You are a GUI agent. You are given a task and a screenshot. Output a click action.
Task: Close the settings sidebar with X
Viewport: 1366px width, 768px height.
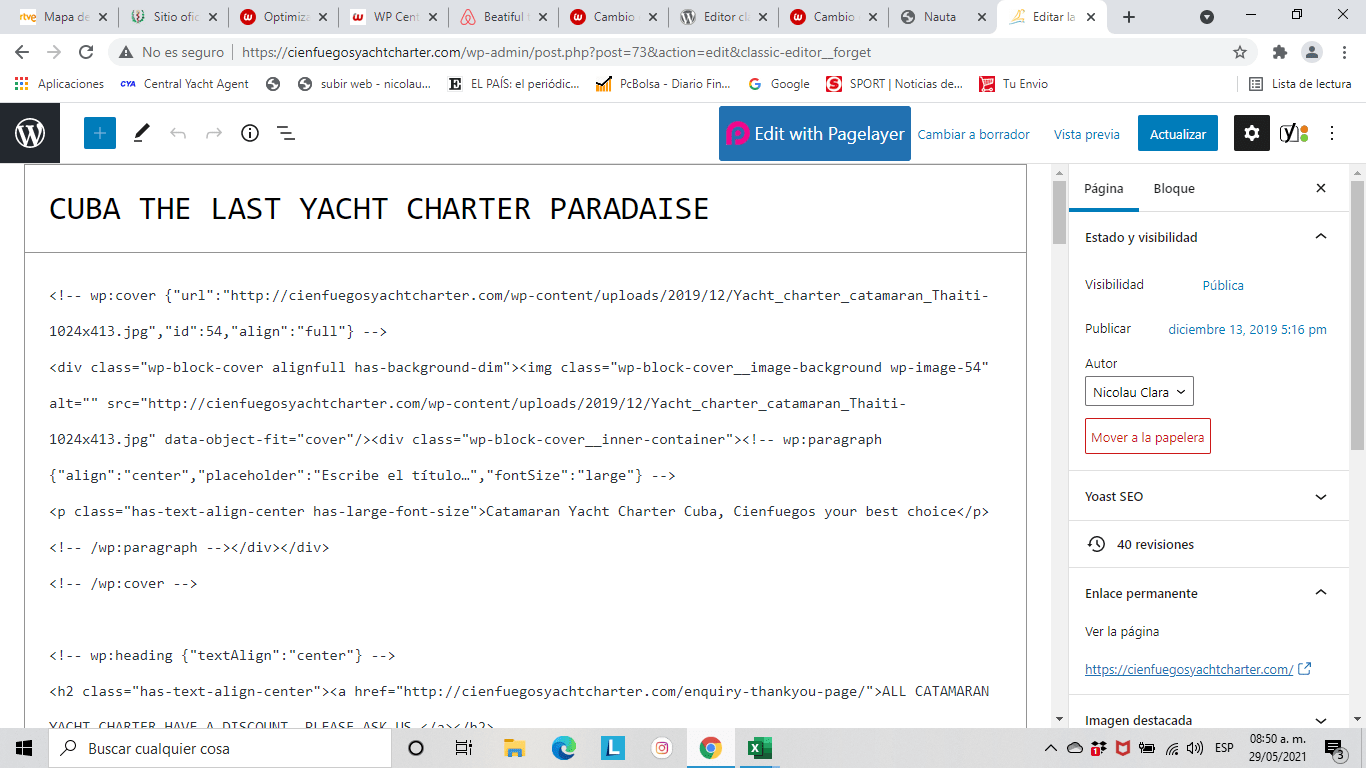1321,188
